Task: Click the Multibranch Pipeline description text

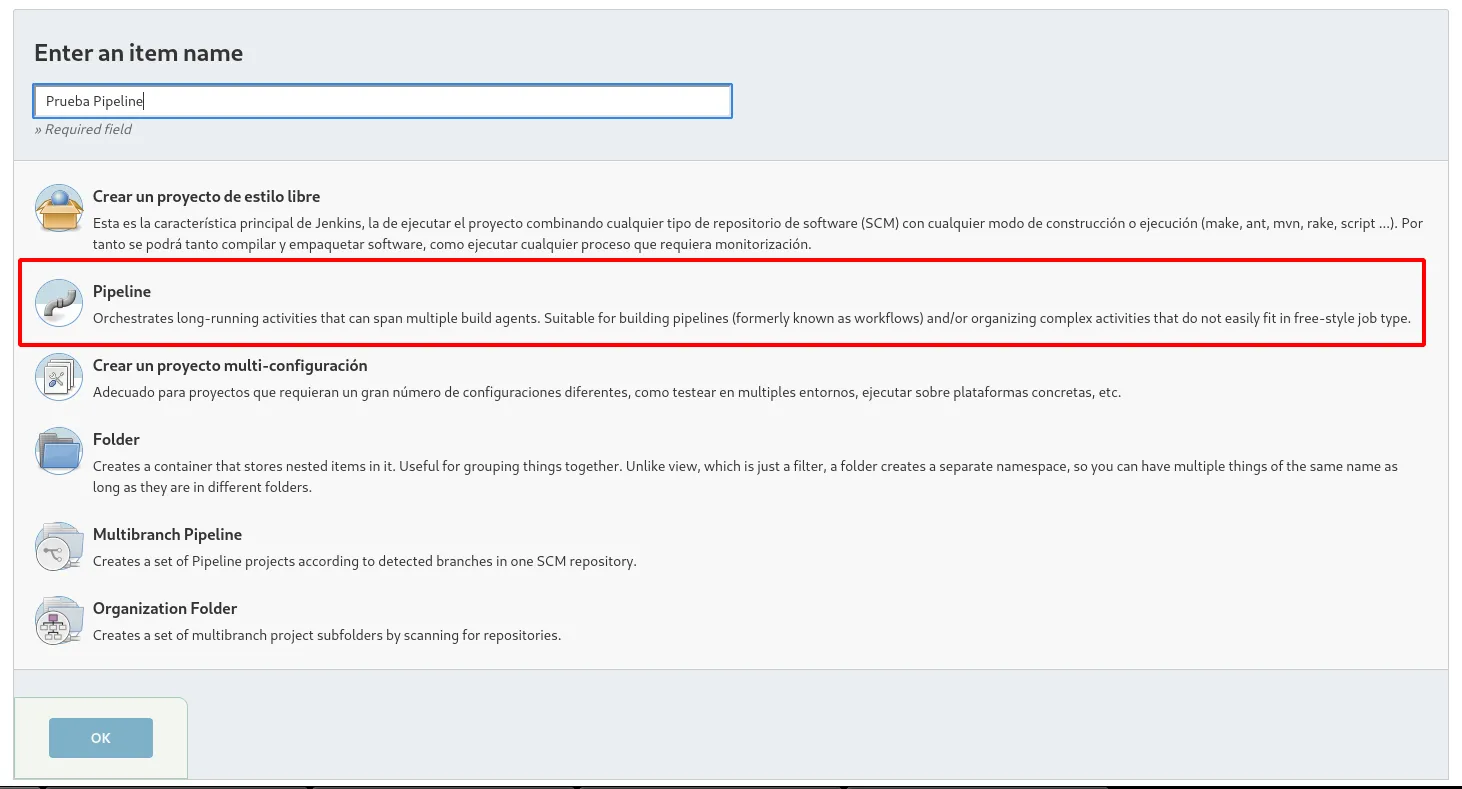Action: tap(364, 561)
